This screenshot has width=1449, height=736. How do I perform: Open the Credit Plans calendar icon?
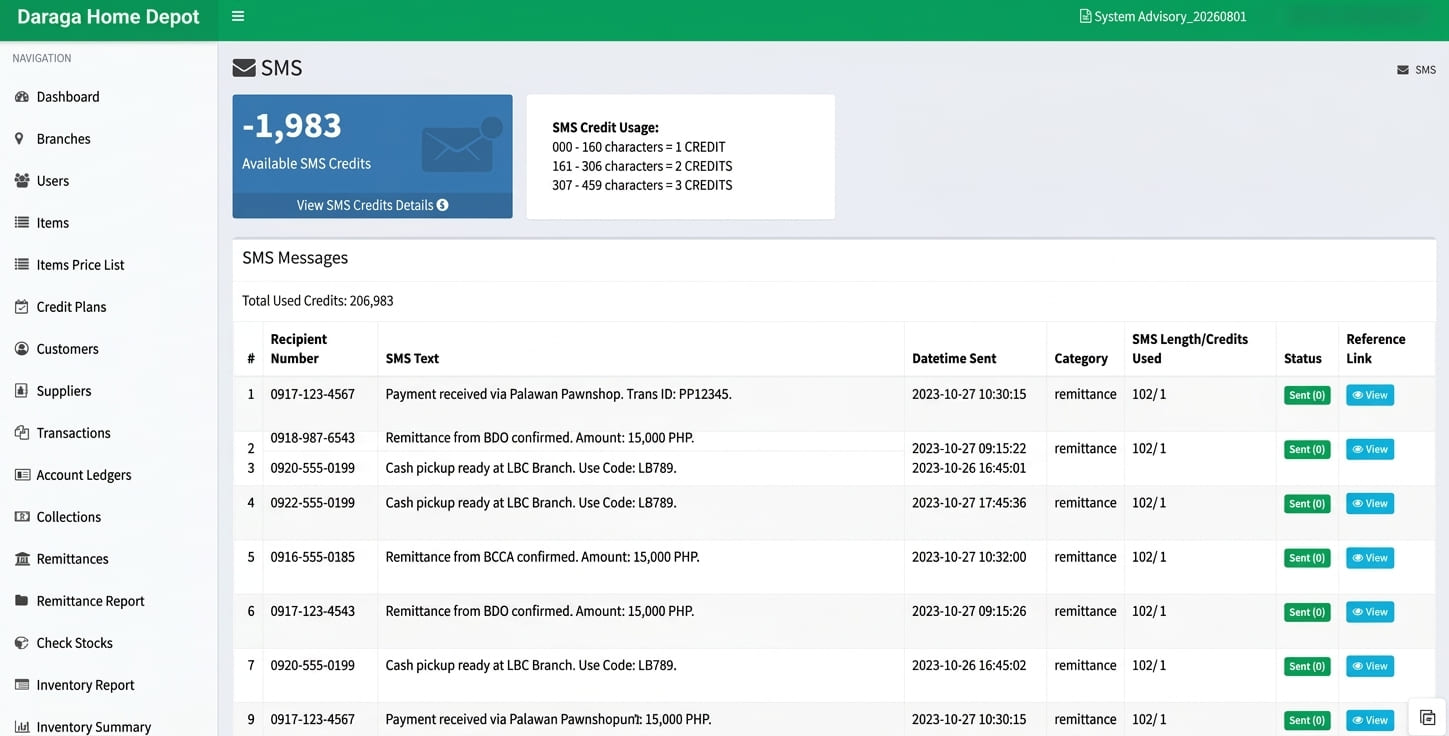[x=21, y=307]
